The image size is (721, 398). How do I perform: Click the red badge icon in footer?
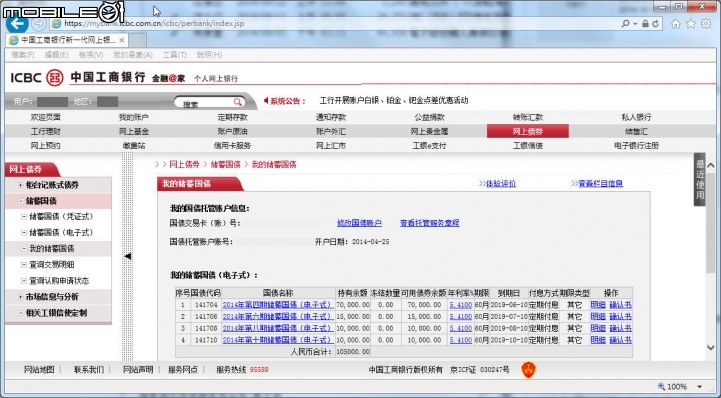[528, 370]
